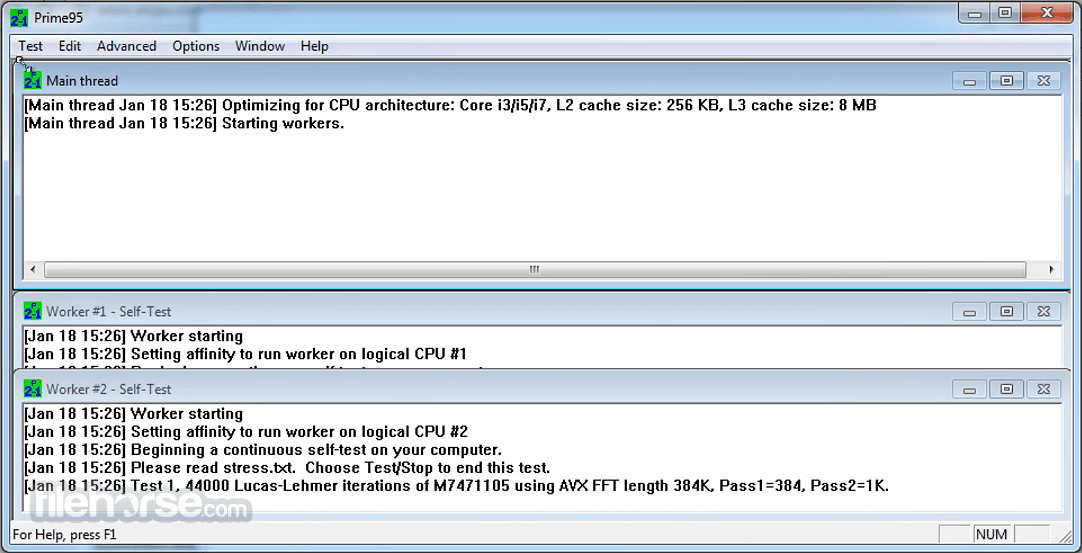Maximize the Worker #2 window
The height and width of the screenshot is (553, 1082).
1006,389
